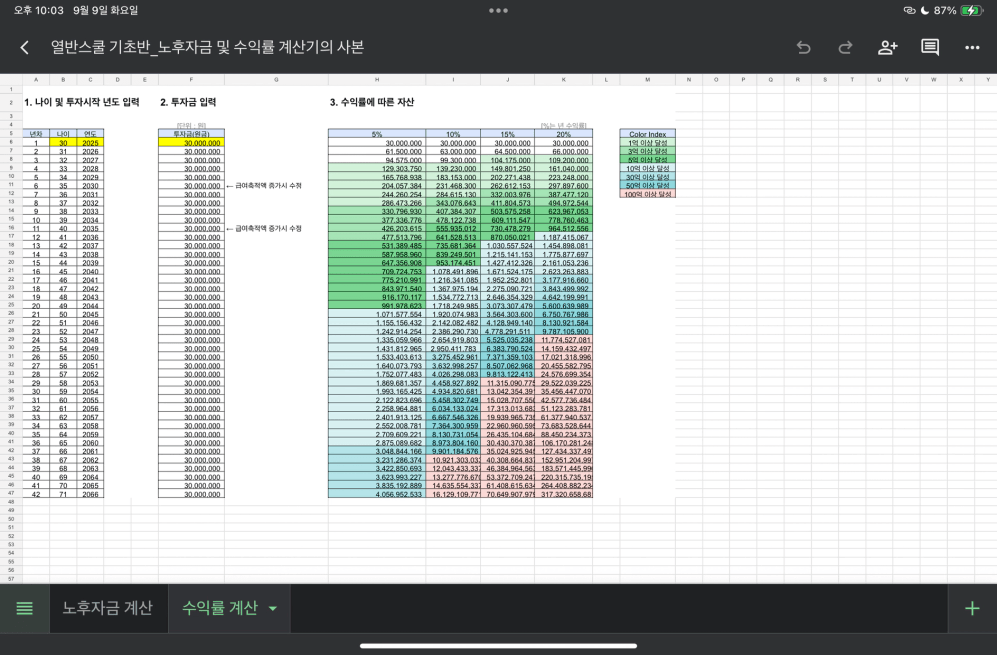This screenshot has height=655, width=997.
Task: Select cell 4.056.952.533
Action: (x=377, y=494)
